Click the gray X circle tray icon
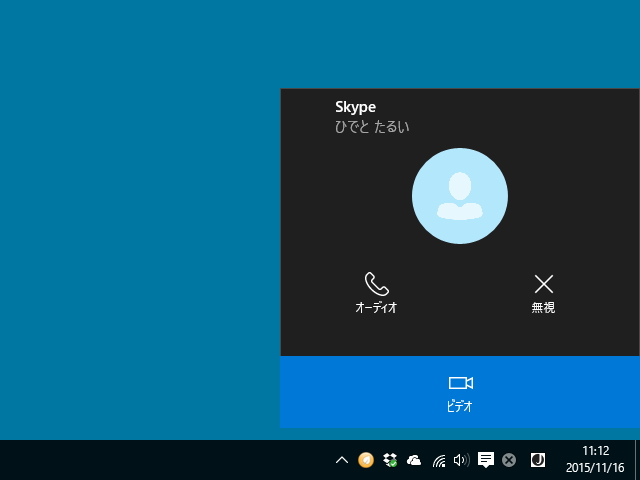The width and height of the screenshot is (640, 480). tap(509, 460)
